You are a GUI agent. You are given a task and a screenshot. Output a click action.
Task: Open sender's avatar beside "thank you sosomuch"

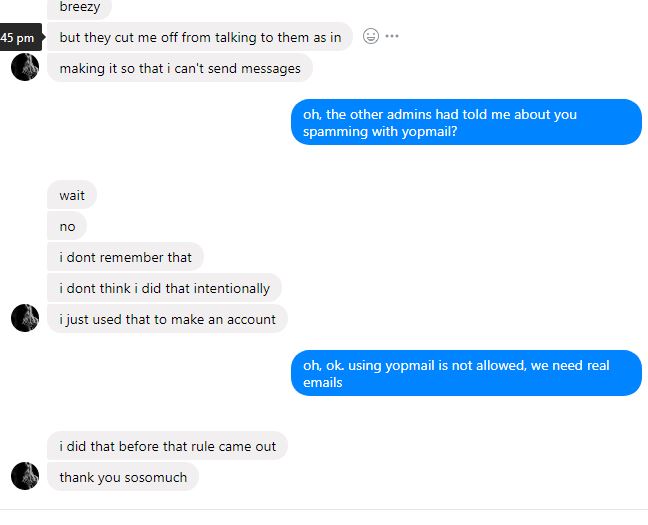pos(25,476)
